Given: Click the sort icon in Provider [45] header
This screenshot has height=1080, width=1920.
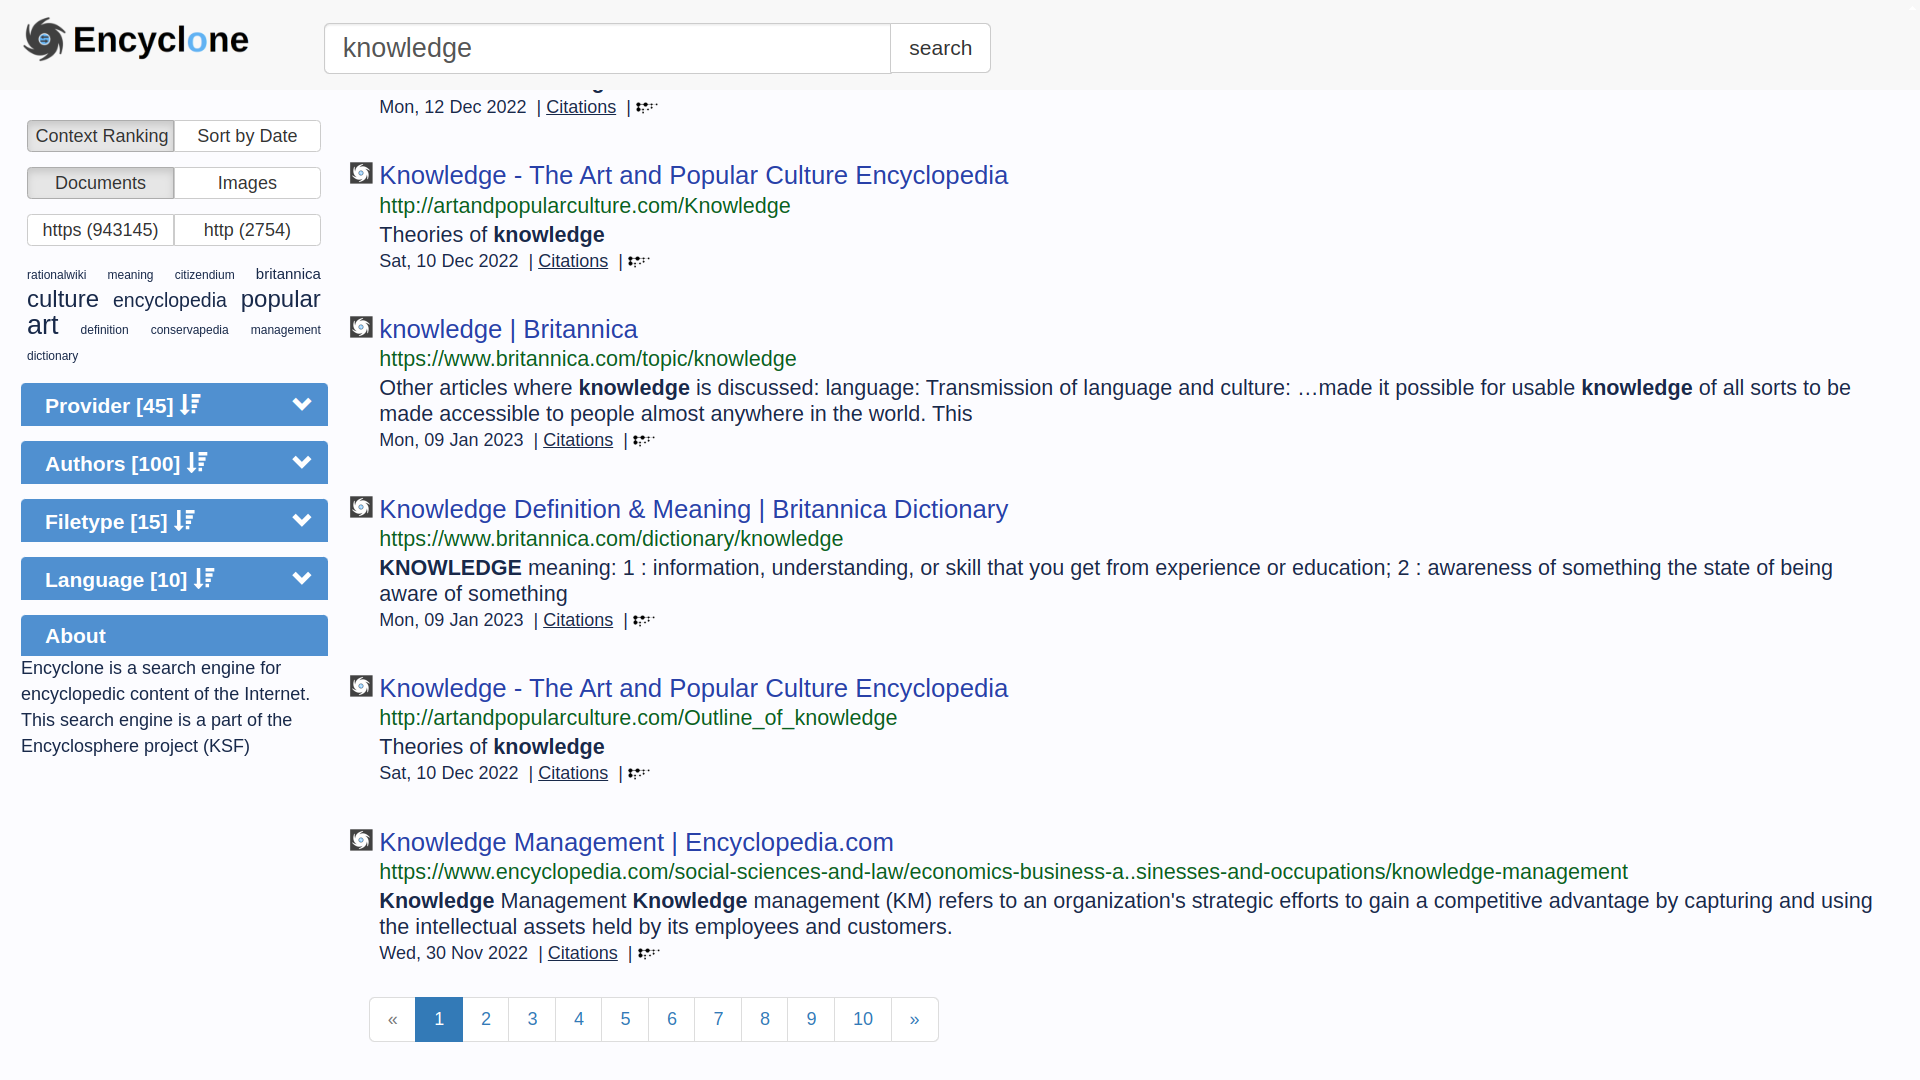Looking at the screenshot, I should tap(191, 405).
